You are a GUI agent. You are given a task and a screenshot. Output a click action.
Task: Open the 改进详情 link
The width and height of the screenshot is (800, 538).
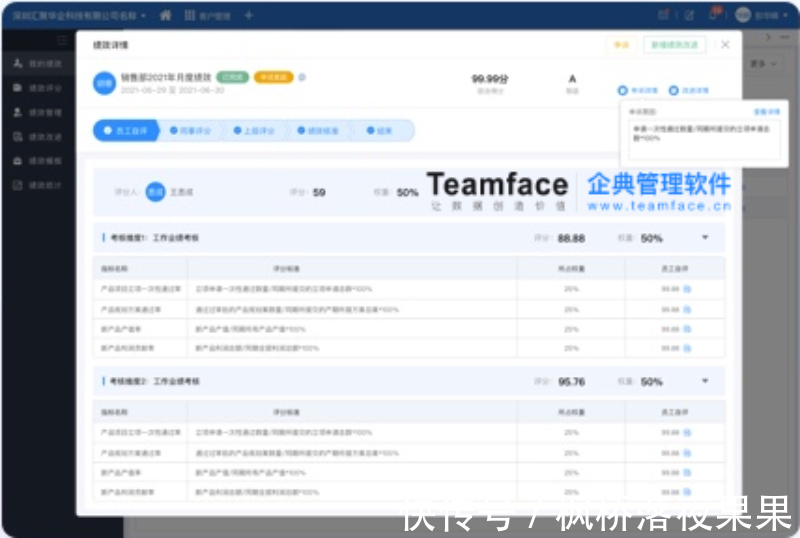pyautogui.click(x=688, y=90)
